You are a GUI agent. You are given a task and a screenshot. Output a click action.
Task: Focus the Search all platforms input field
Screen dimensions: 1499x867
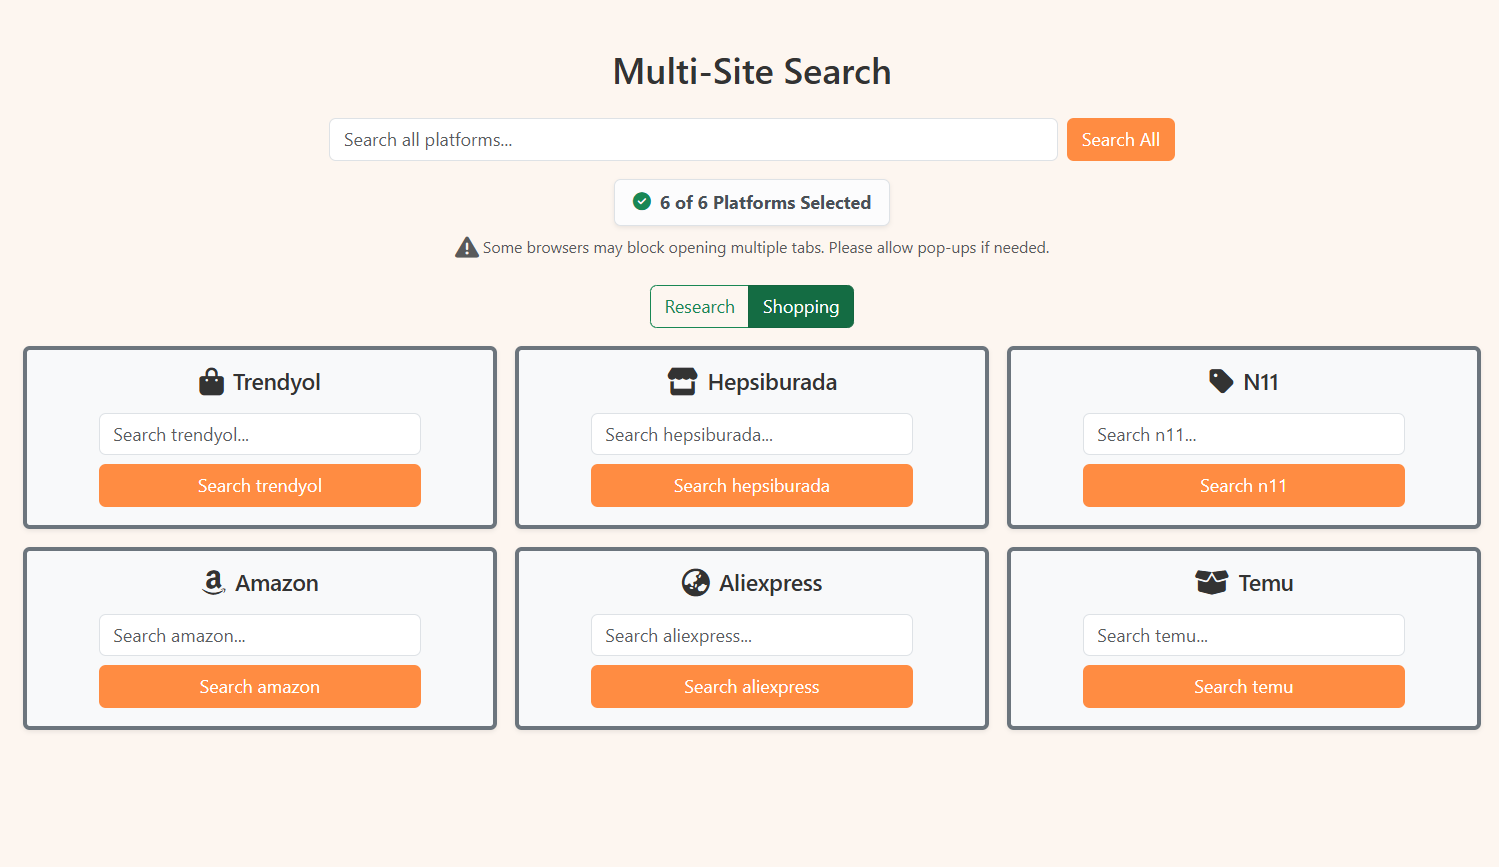pos(693,140)
